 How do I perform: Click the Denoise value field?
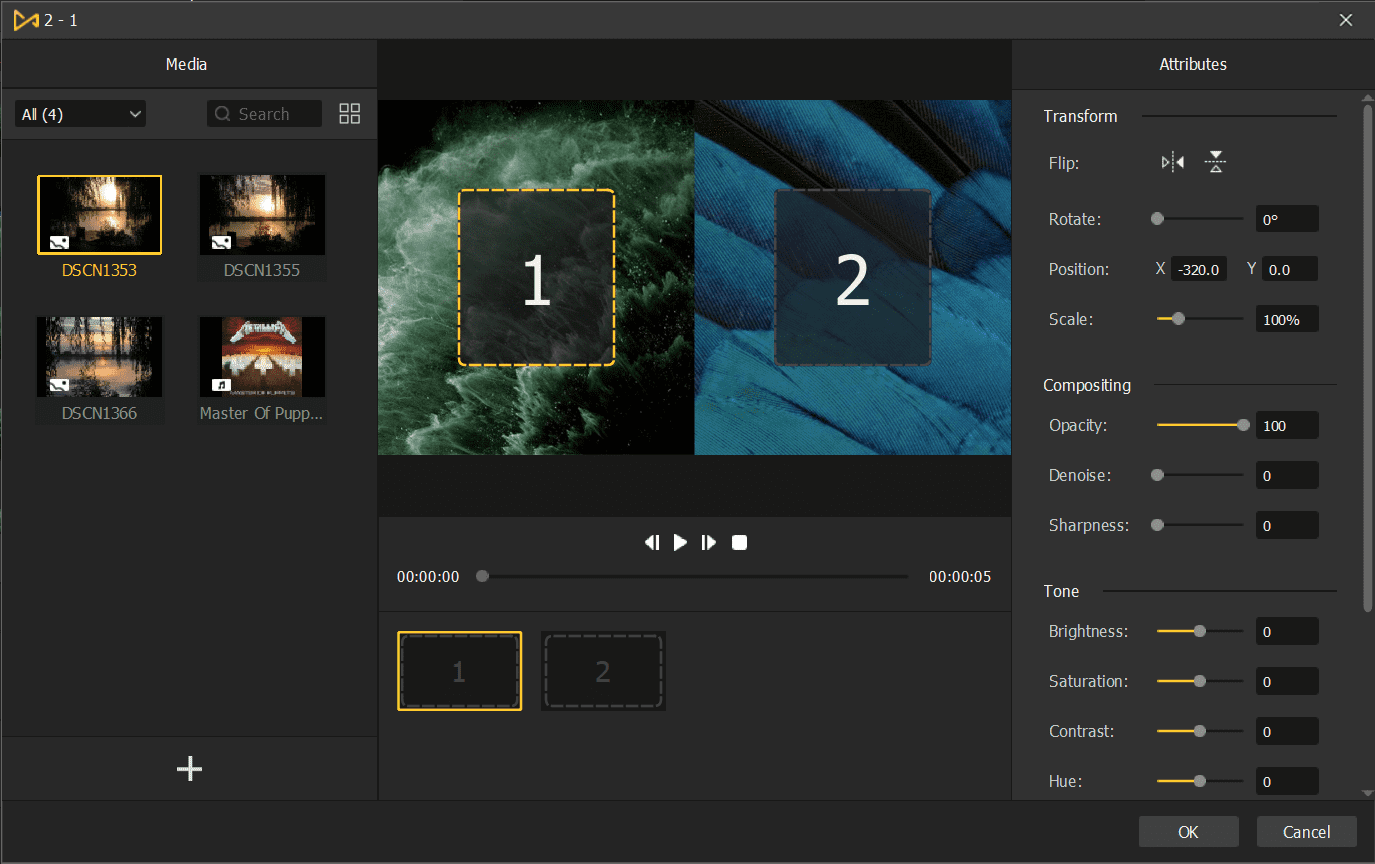[x=1287, y=475]
